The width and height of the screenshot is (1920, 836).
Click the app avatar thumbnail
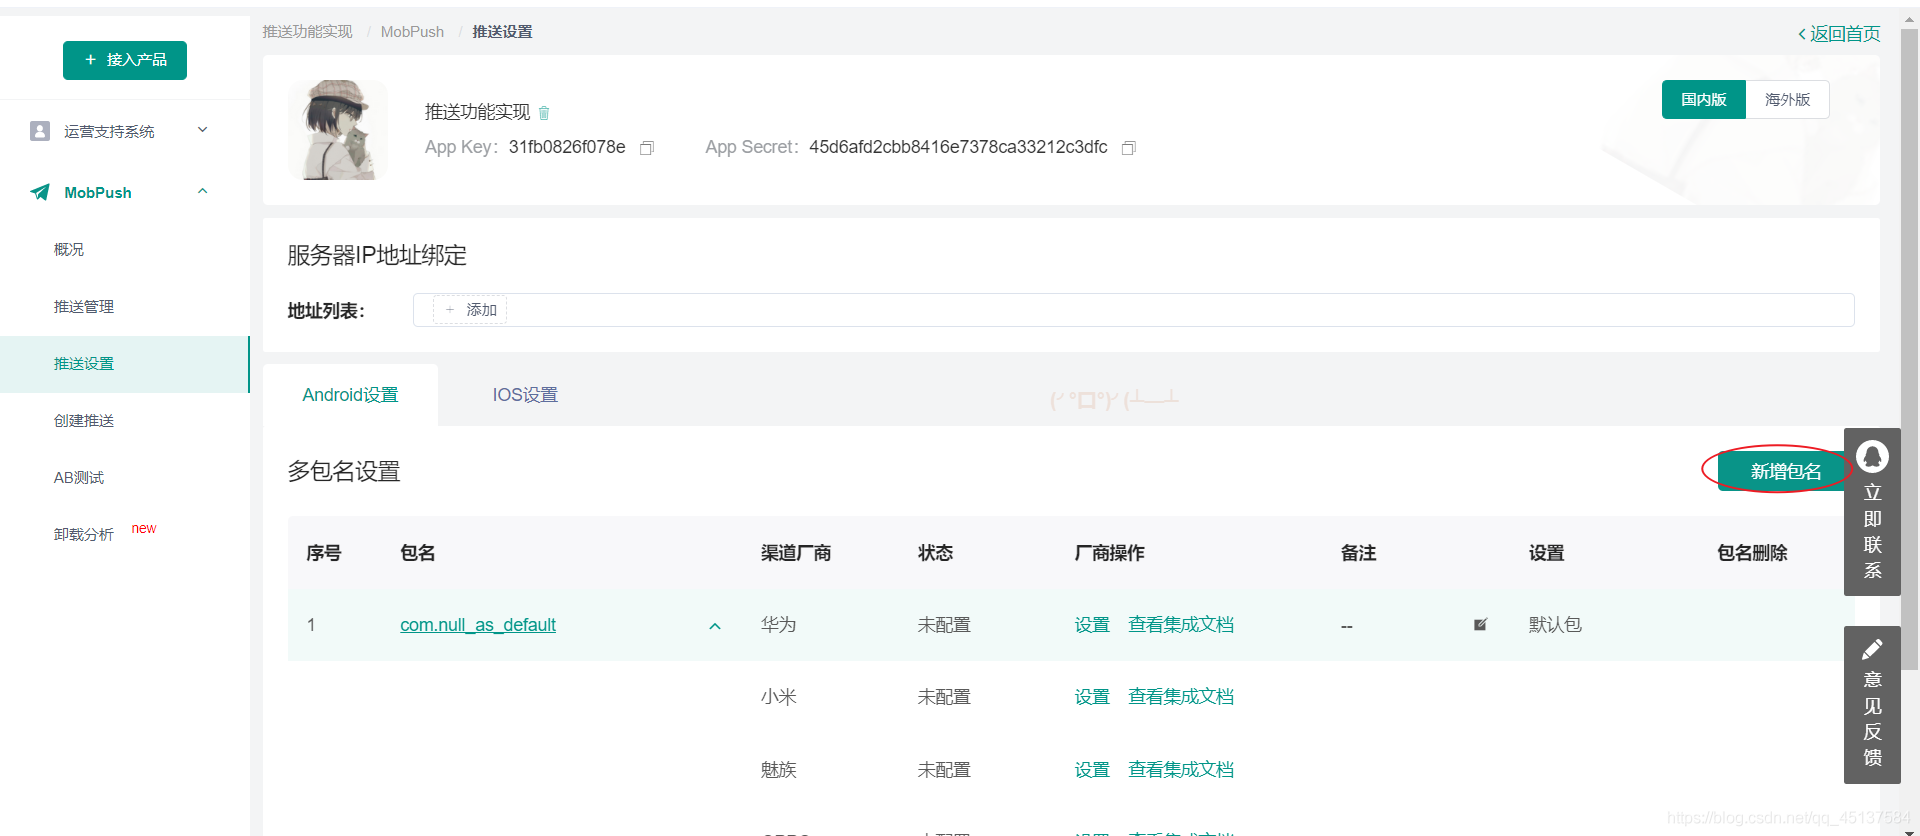338,130
